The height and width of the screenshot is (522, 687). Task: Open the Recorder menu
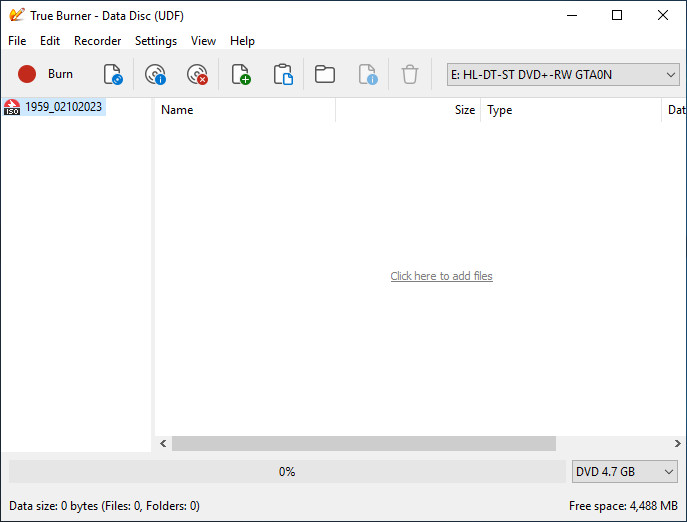click(97, 41)
